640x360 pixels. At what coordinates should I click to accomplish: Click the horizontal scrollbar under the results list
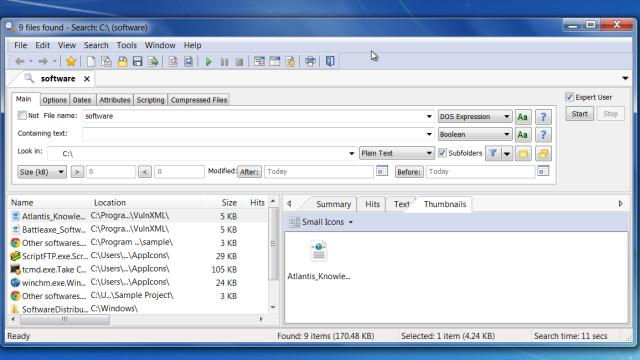(64, 319)
